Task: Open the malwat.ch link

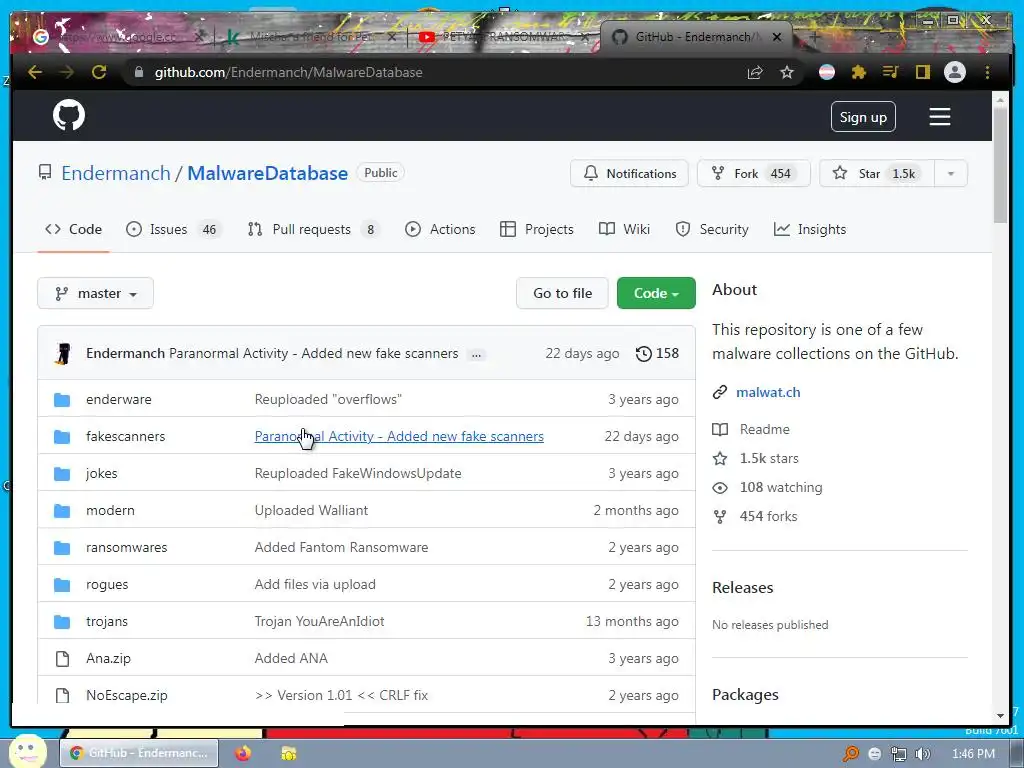Action: pyautogui.click(x=768, y=392)
